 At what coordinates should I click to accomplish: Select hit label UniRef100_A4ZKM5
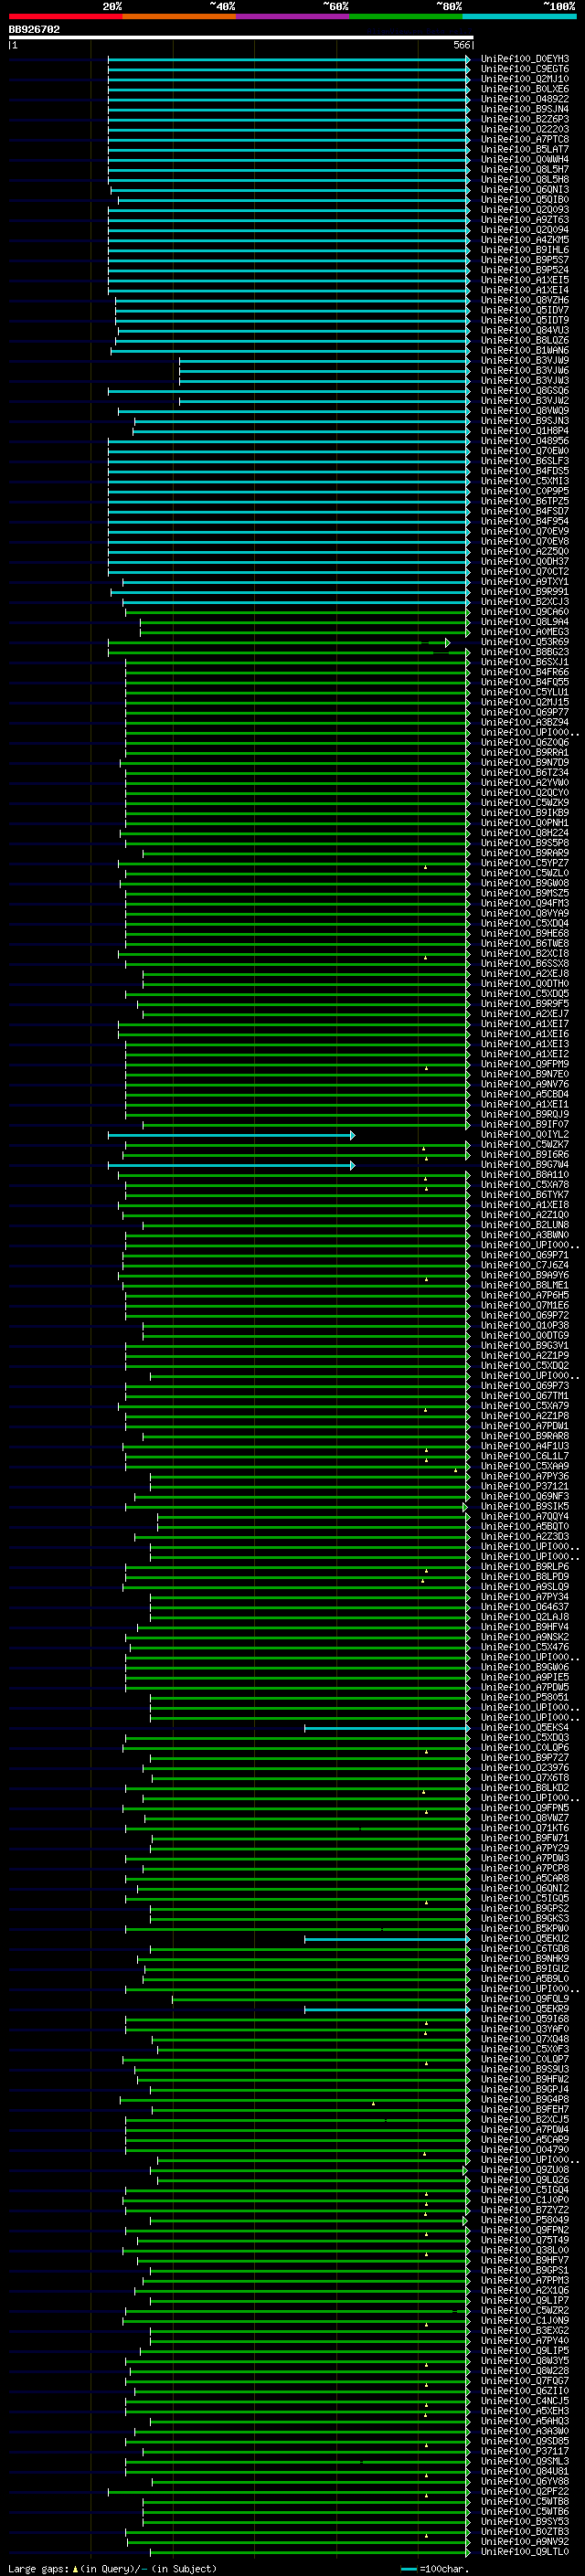525,240
